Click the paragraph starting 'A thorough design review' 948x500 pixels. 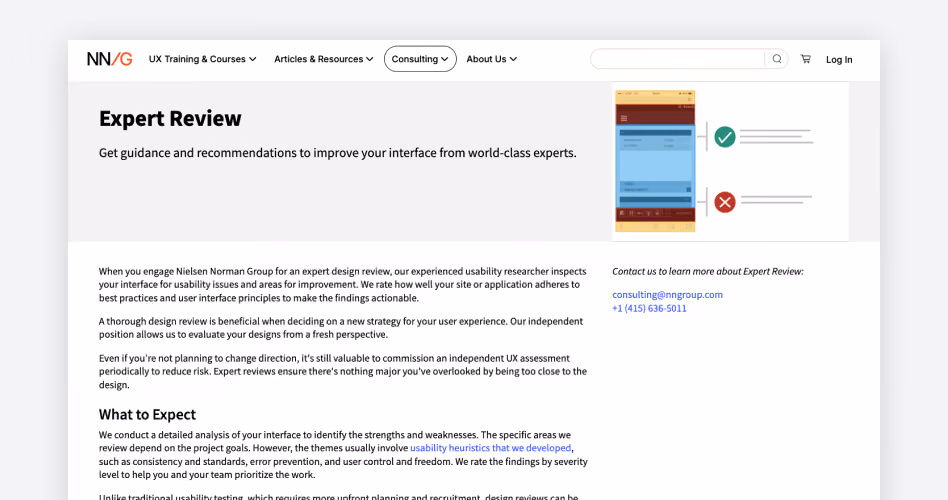pyautogui.click(x=341, y=328)
